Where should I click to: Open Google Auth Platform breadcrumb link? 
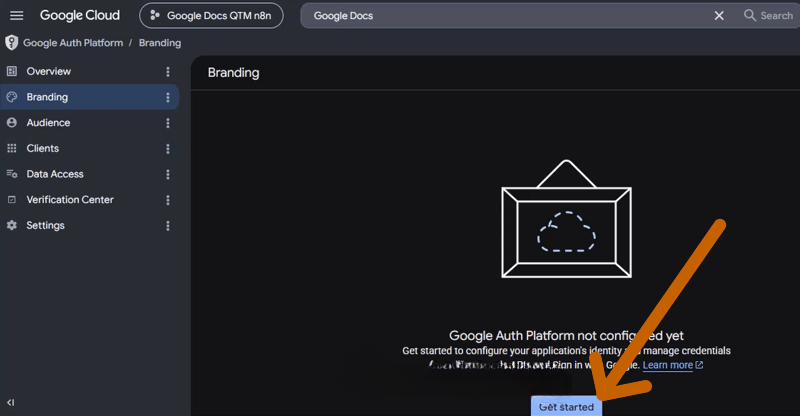(73, 43)
